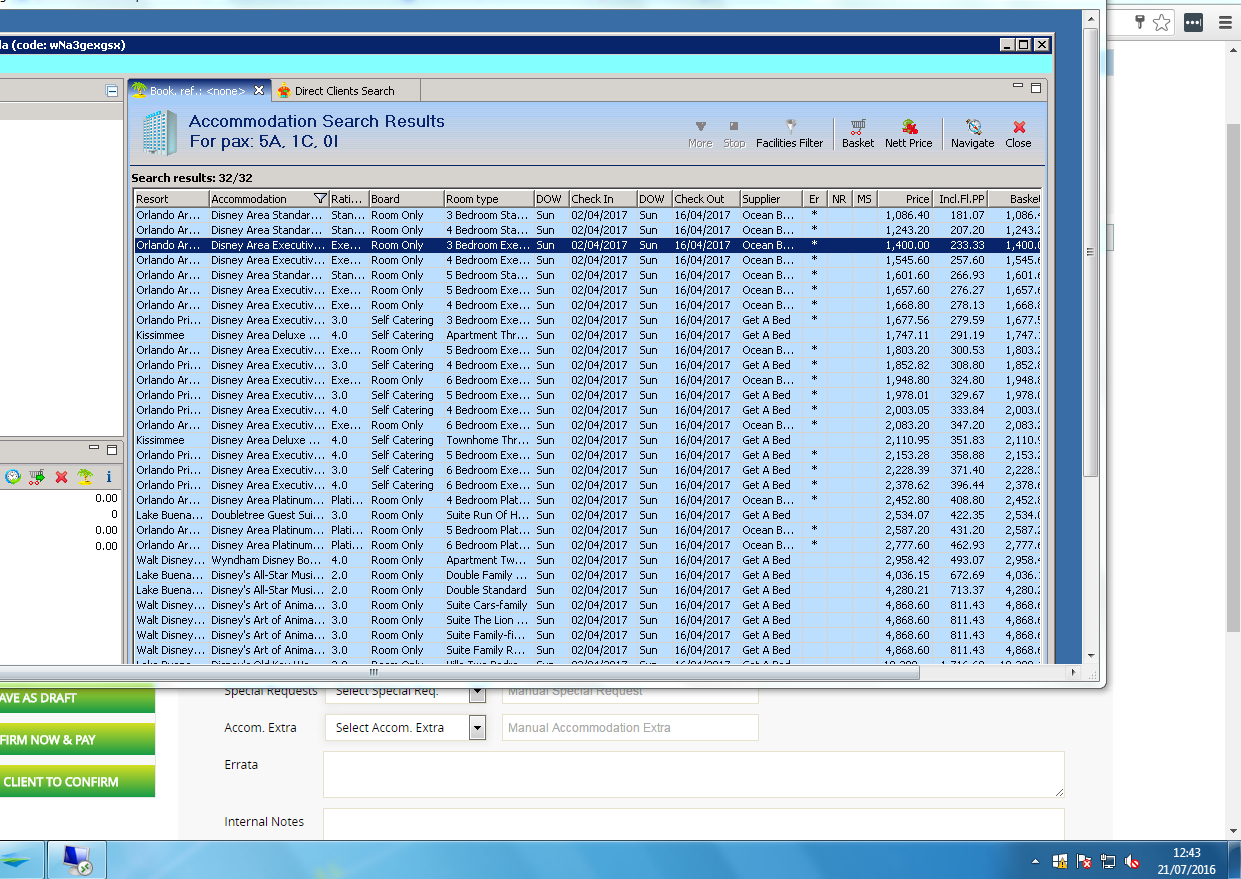This screenshot has height=879, width=1241.
Task: Select the Kissimmee Apartment Thr... row priced 1,747.11
Action: 588,335
